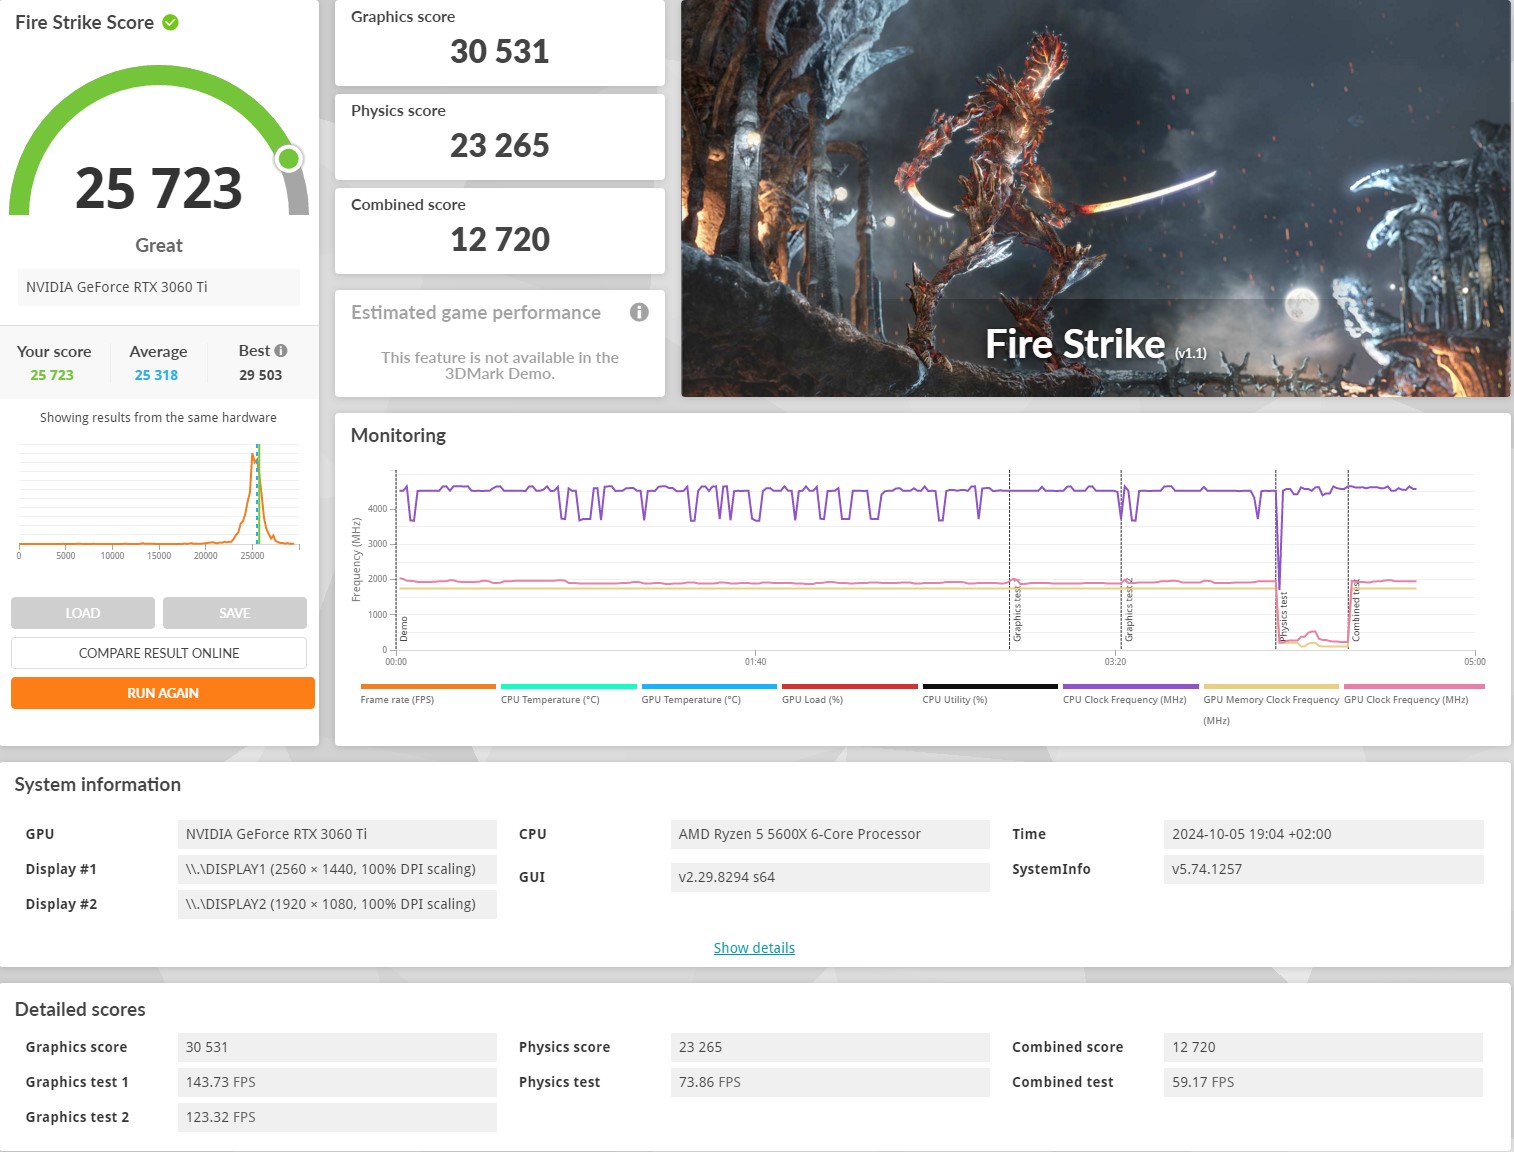Click the green verified checkmark icon
Screen dimensions: 1514x1152
(171, 22)
